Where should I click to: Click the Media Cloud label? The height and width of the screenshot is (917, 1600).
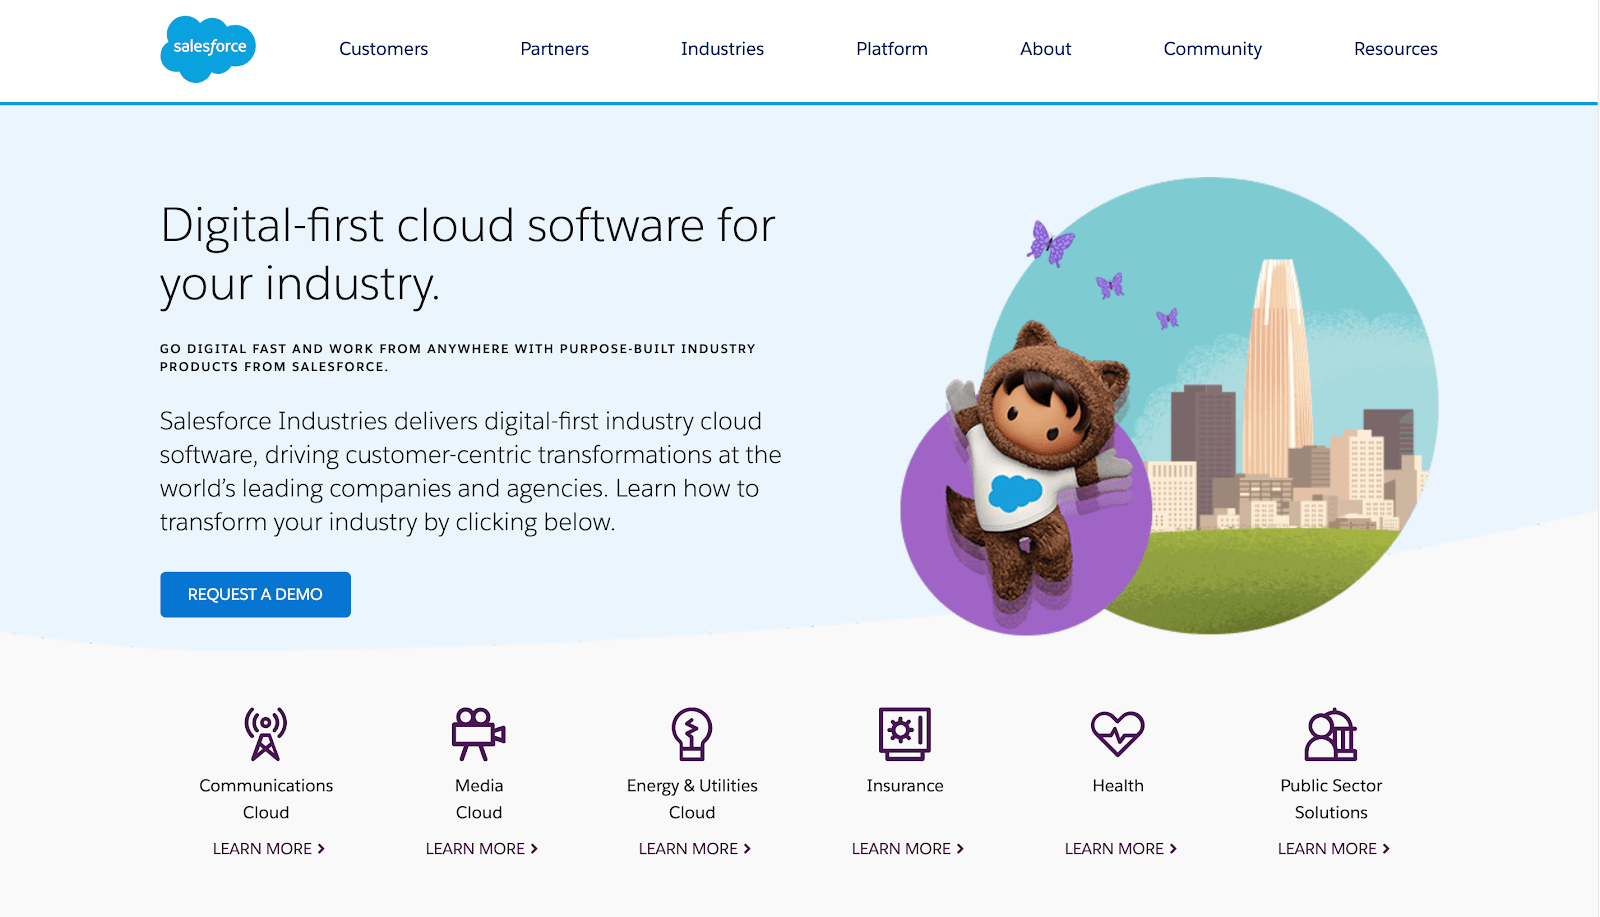[479, 799]
